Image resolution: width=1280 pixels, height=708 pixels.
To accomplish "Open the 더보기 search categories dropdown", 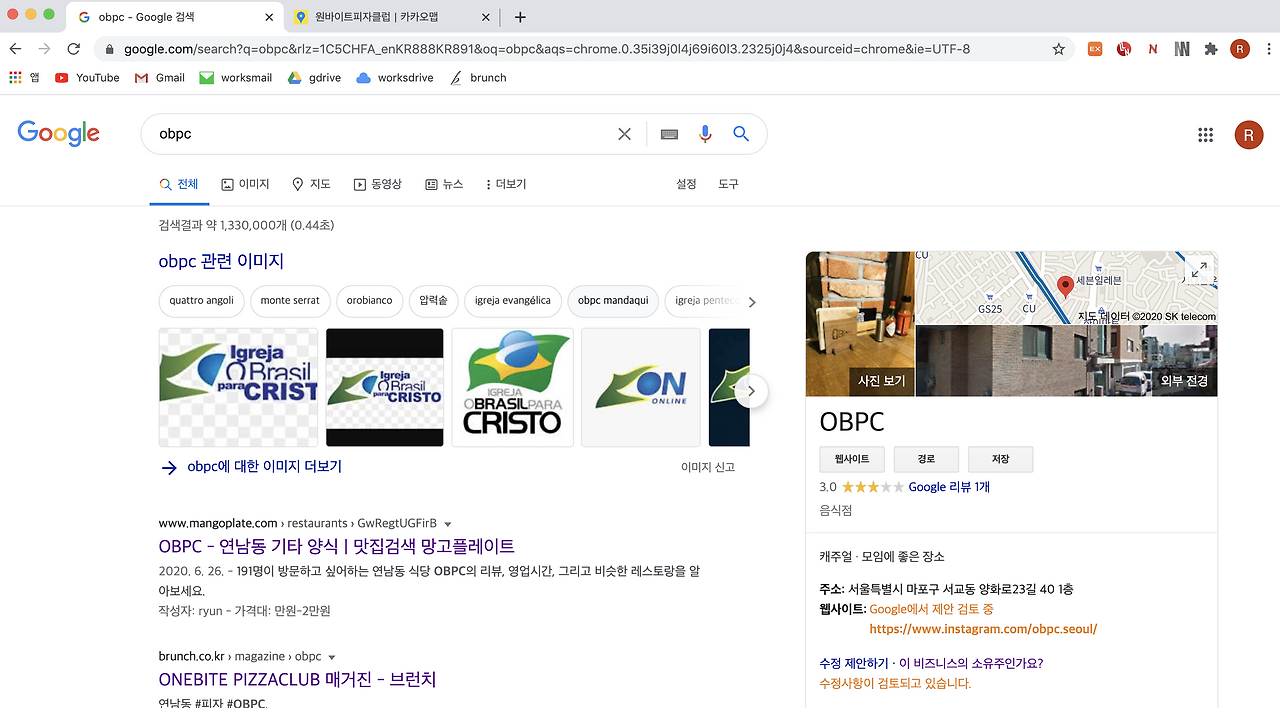I will (505, 184).
